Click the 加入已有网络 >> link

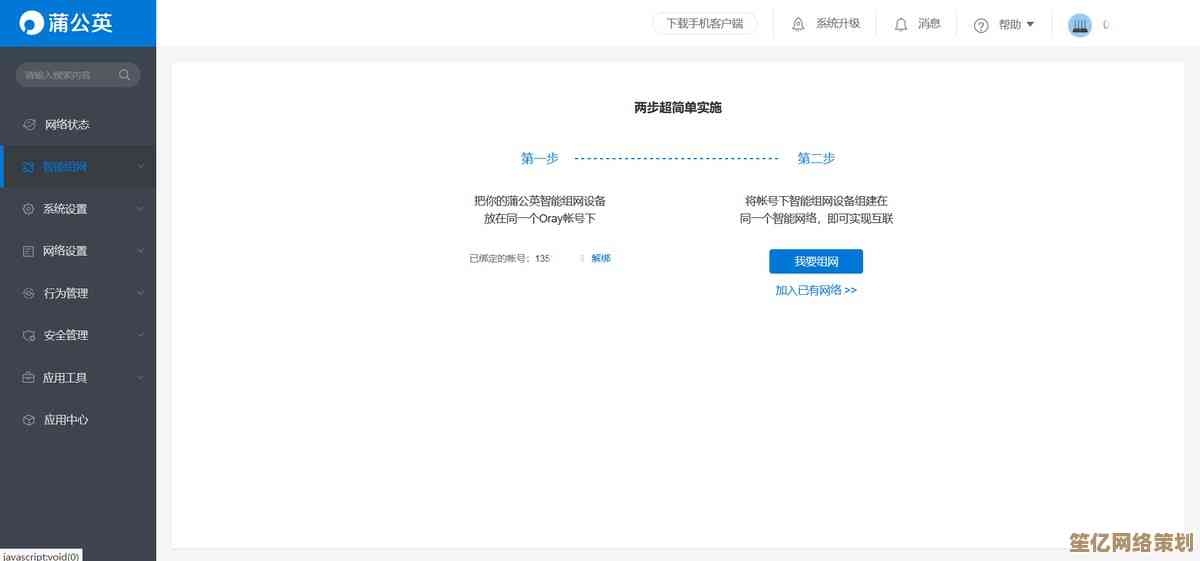(816, 290)
